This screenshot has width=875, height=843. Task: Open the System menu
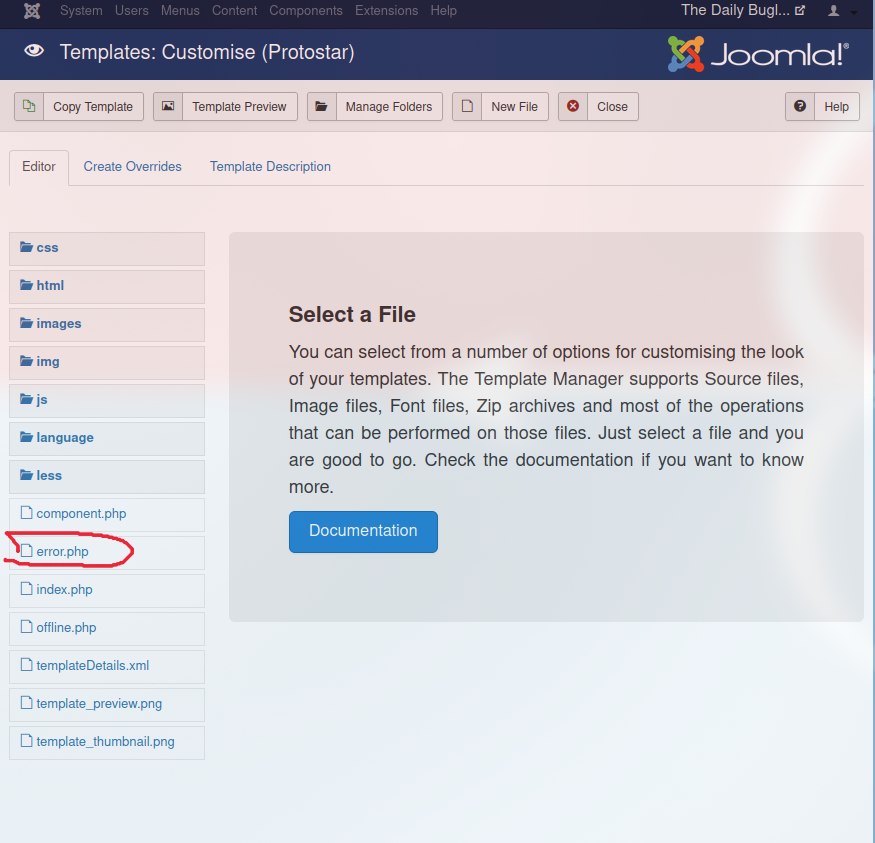tap(81, 11)
